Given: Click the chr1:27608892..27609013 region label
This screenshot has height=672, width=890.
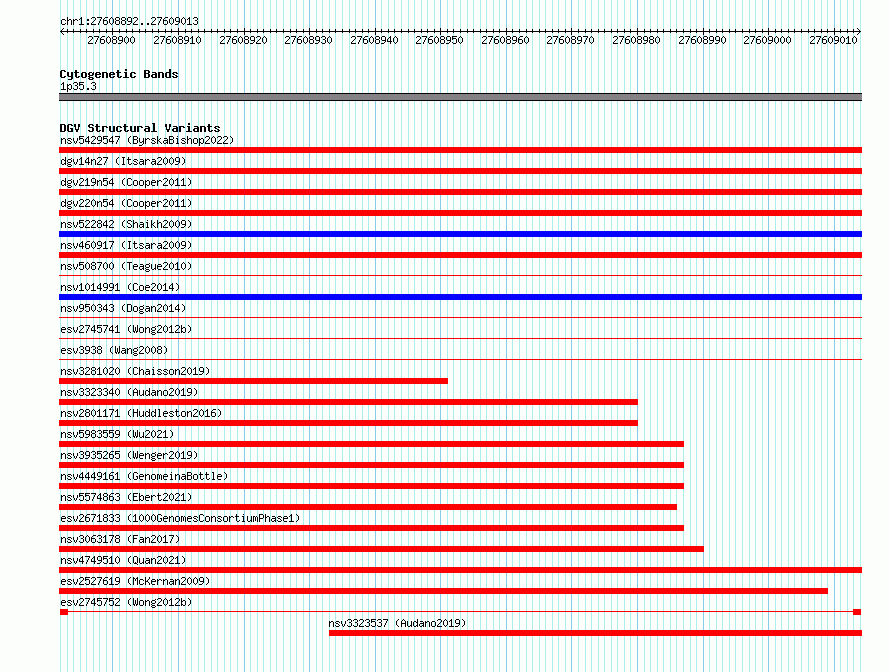Looking at the screenshot, I should pos(129,21).
